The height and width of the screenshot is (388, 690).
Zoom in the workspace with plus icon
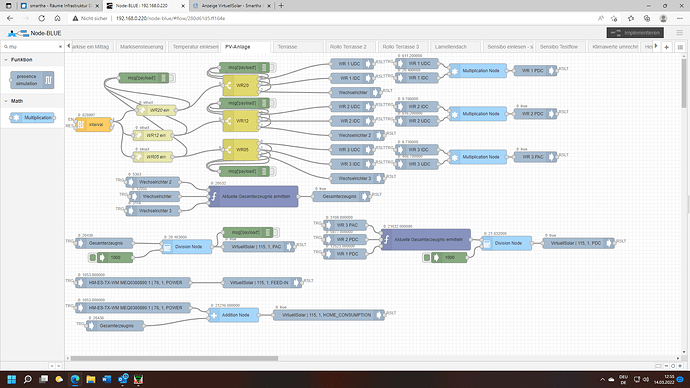(679, 366)
